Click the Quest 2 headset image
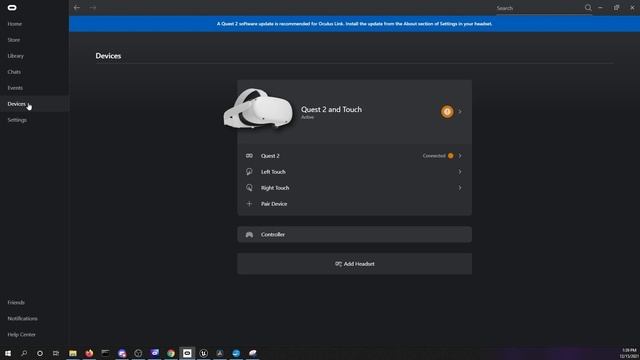 pos(258,108)
